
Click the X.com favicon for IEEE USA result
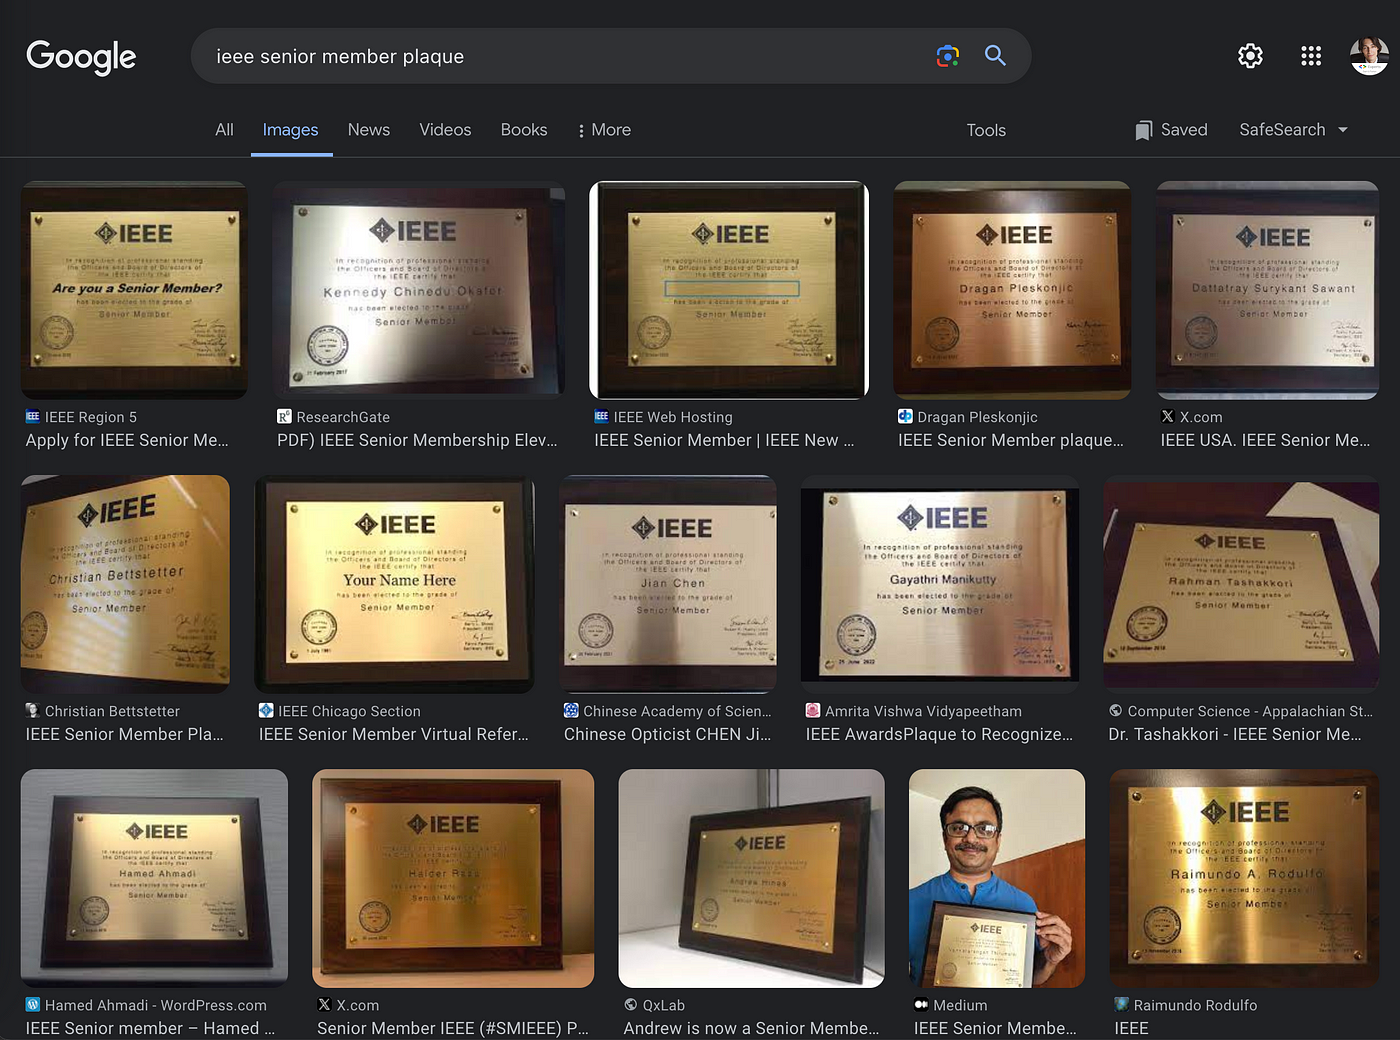[x=1167, y=417]
